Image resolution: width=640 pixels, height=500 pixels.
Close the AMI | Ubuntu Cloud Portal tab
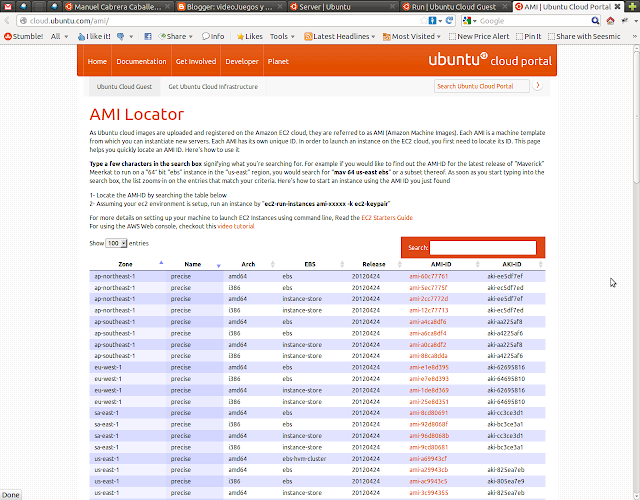(x=618, y=7)
